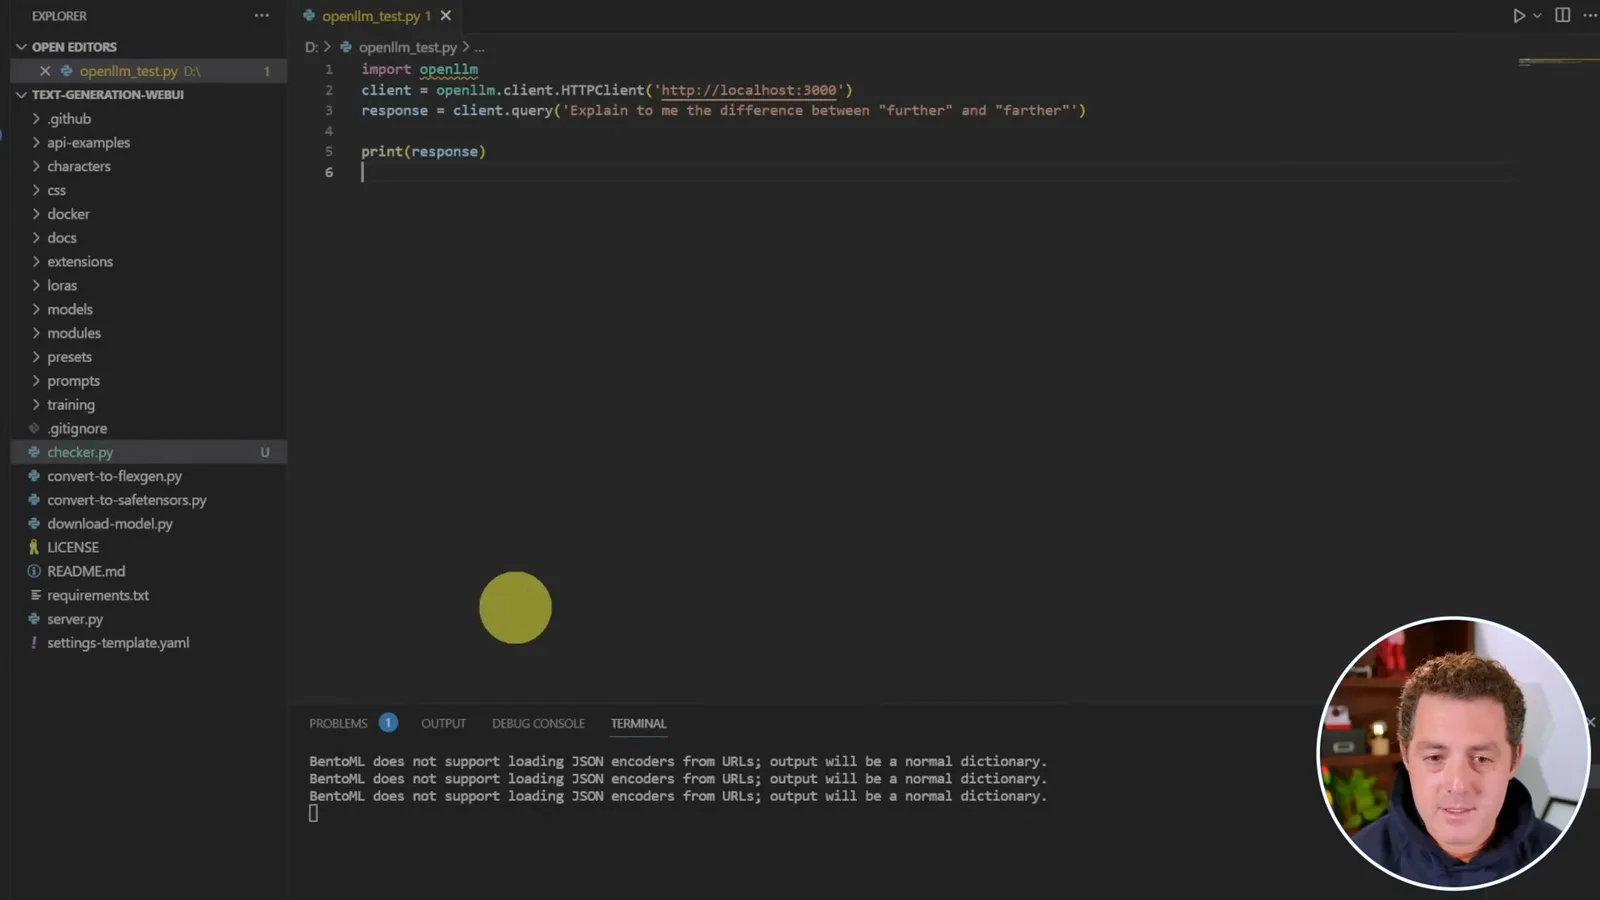This screenshot has width=1600, height=900.
Task: Switch to the Output panel tab
Action: [x=443, y=724]
